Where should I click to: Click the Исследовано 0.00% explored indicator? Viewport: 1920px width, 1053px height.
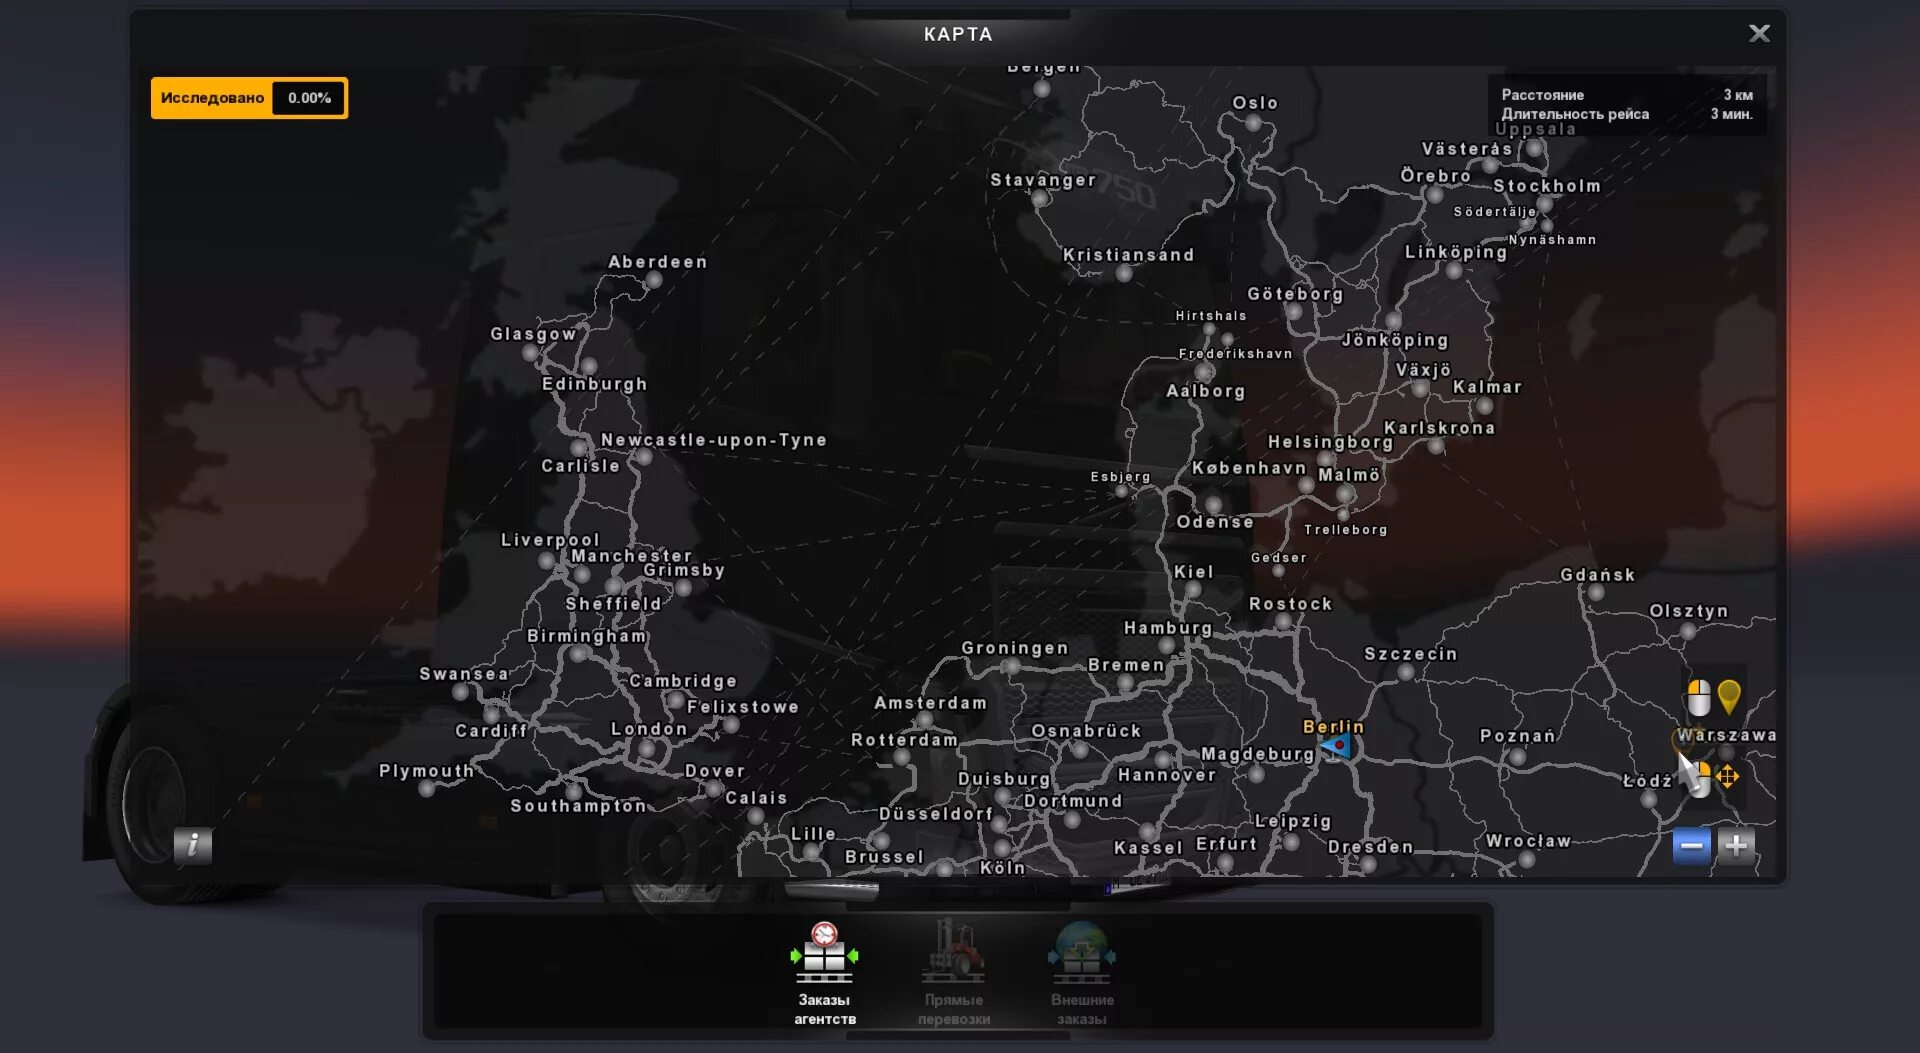(249, 98)
